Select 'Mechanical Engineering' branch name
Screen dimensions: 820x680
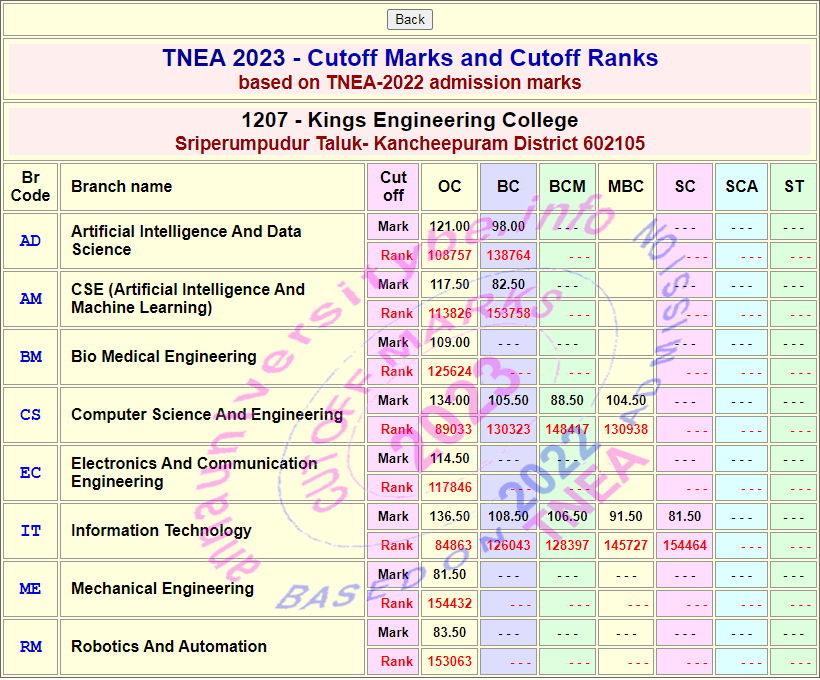162,589
